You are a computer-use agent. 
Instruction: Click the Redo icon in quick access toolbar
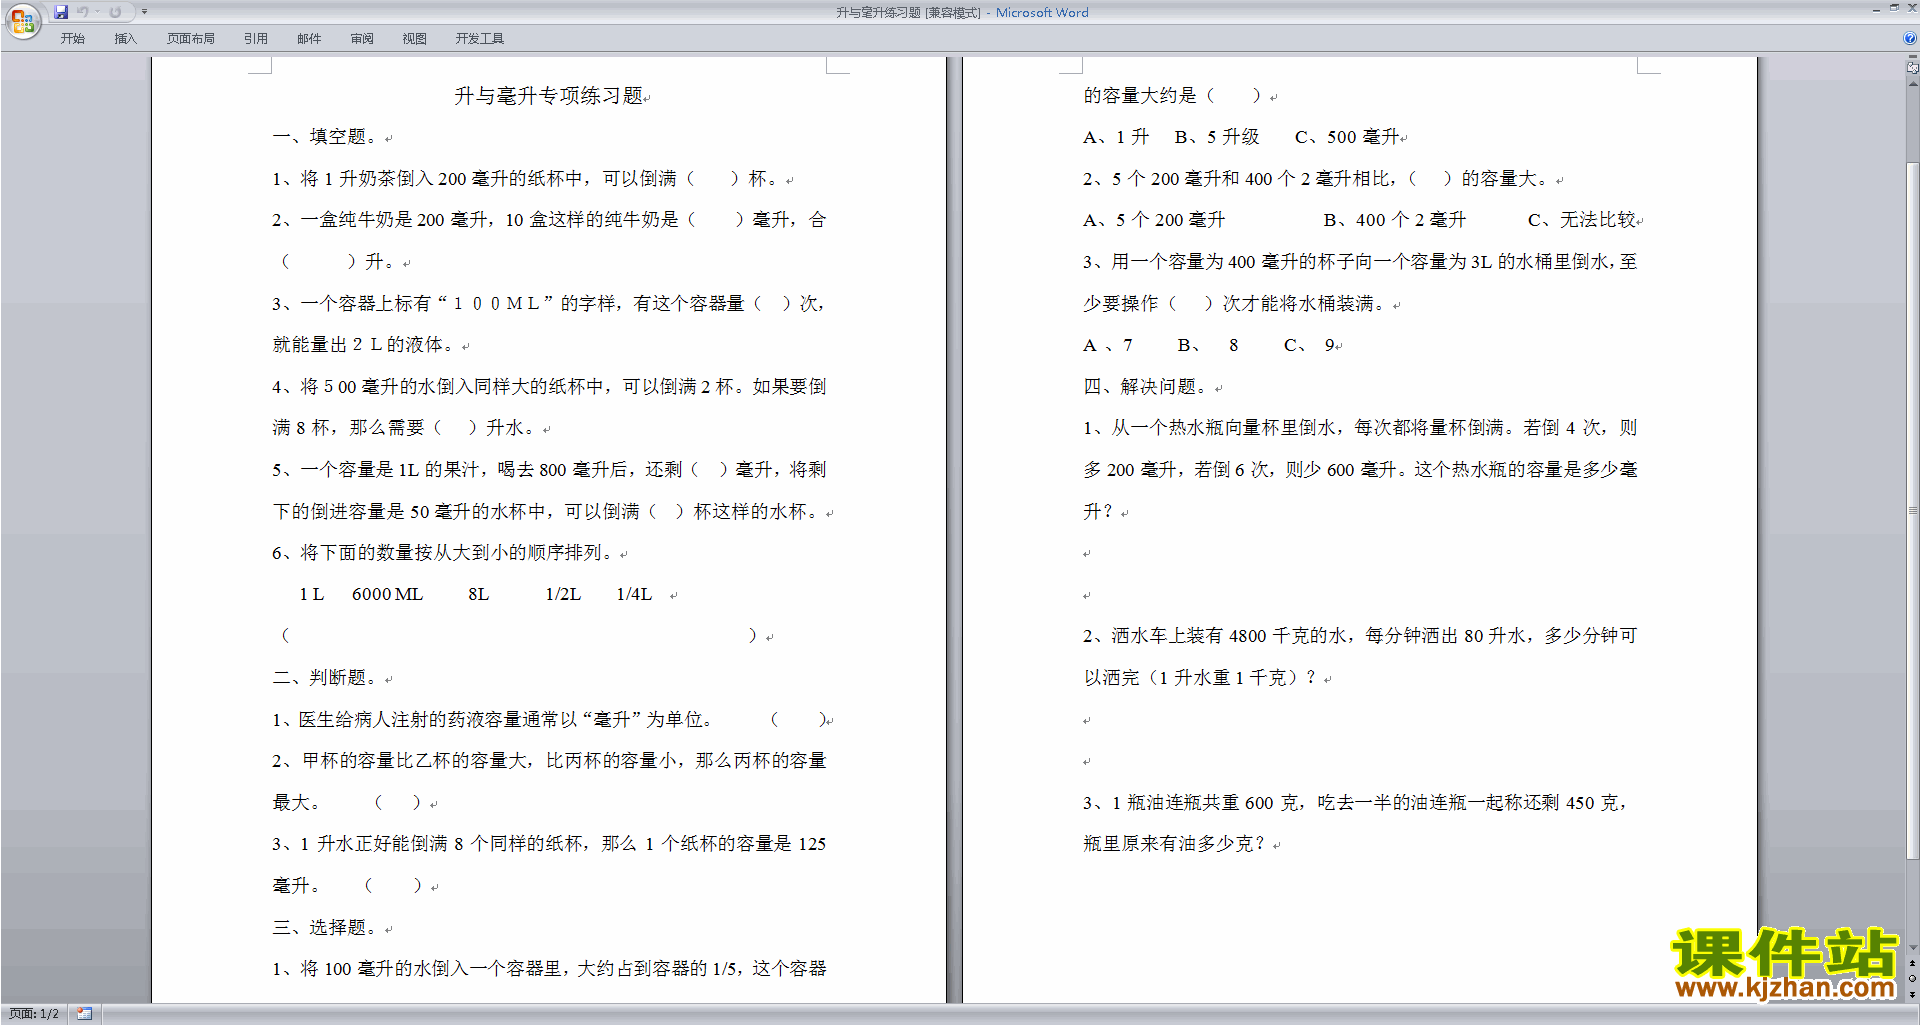point(115,12)
